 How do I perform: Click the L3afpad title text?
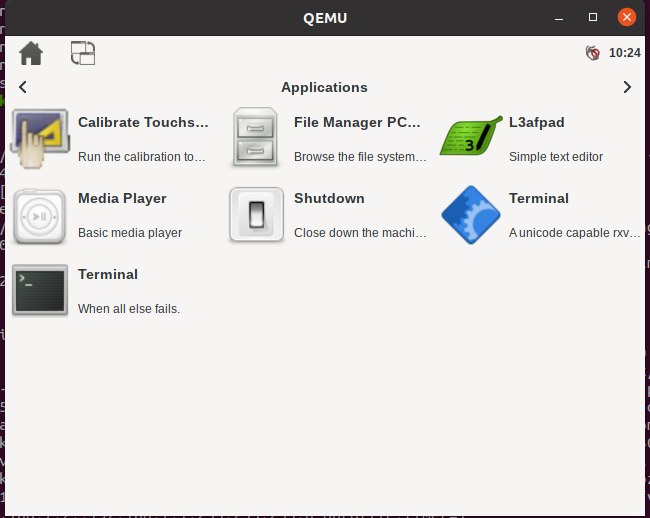(536, 122)
